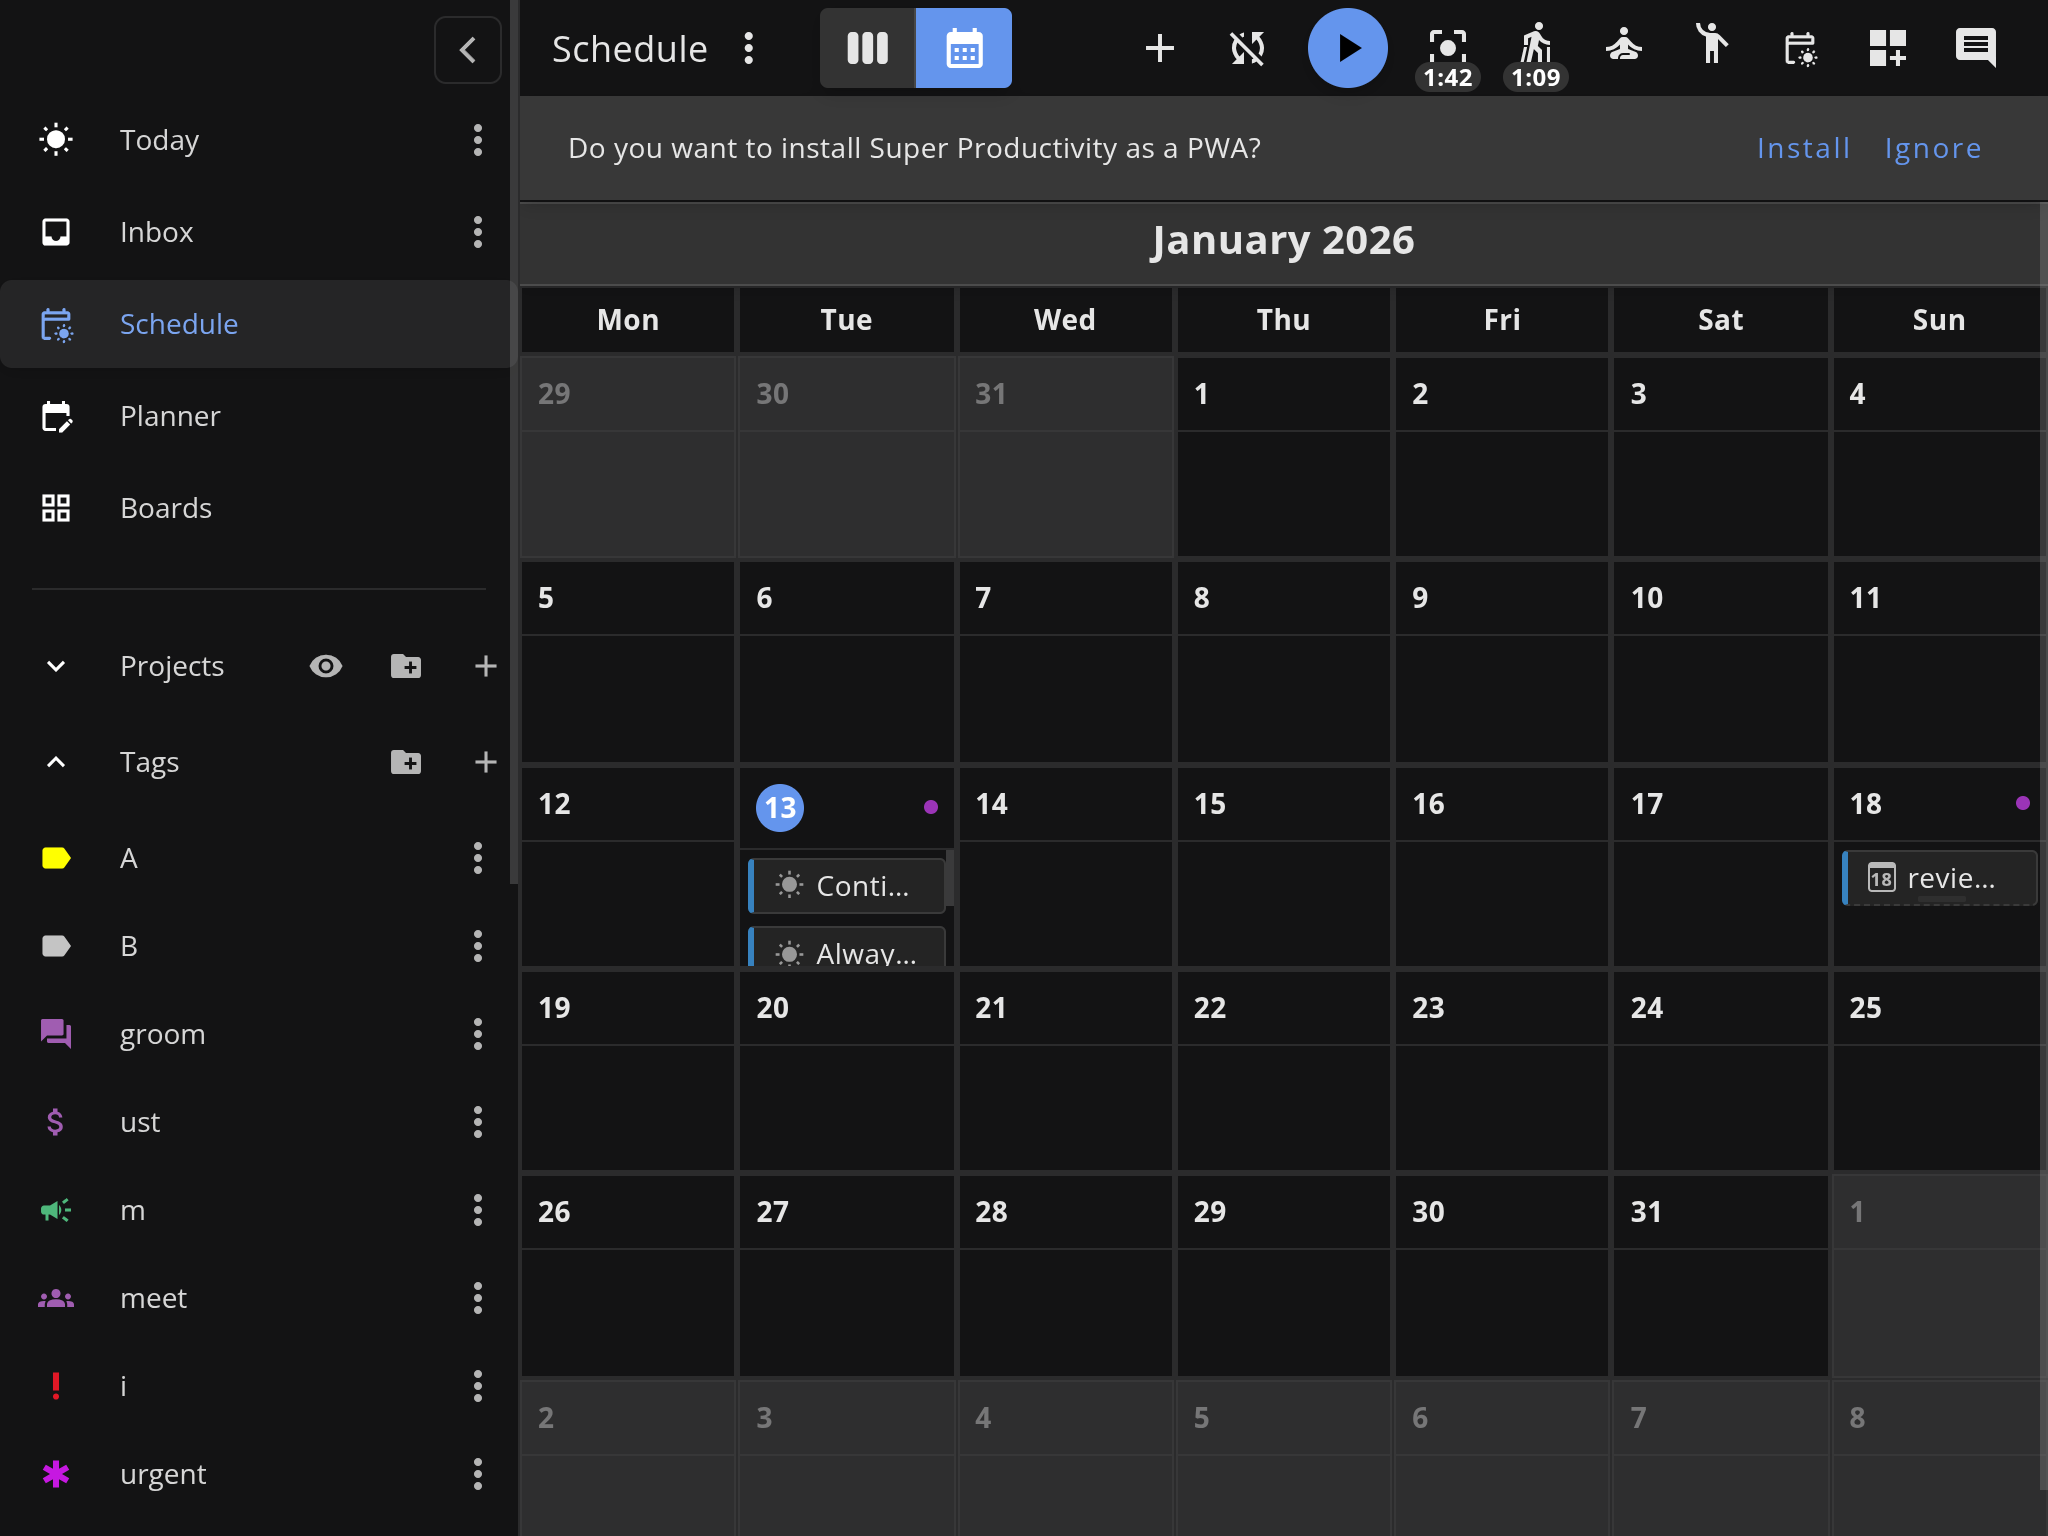The image size is (2048, 1536).
Task: Collapse the sidebar with the arrow button
Action: click(467, 49)
